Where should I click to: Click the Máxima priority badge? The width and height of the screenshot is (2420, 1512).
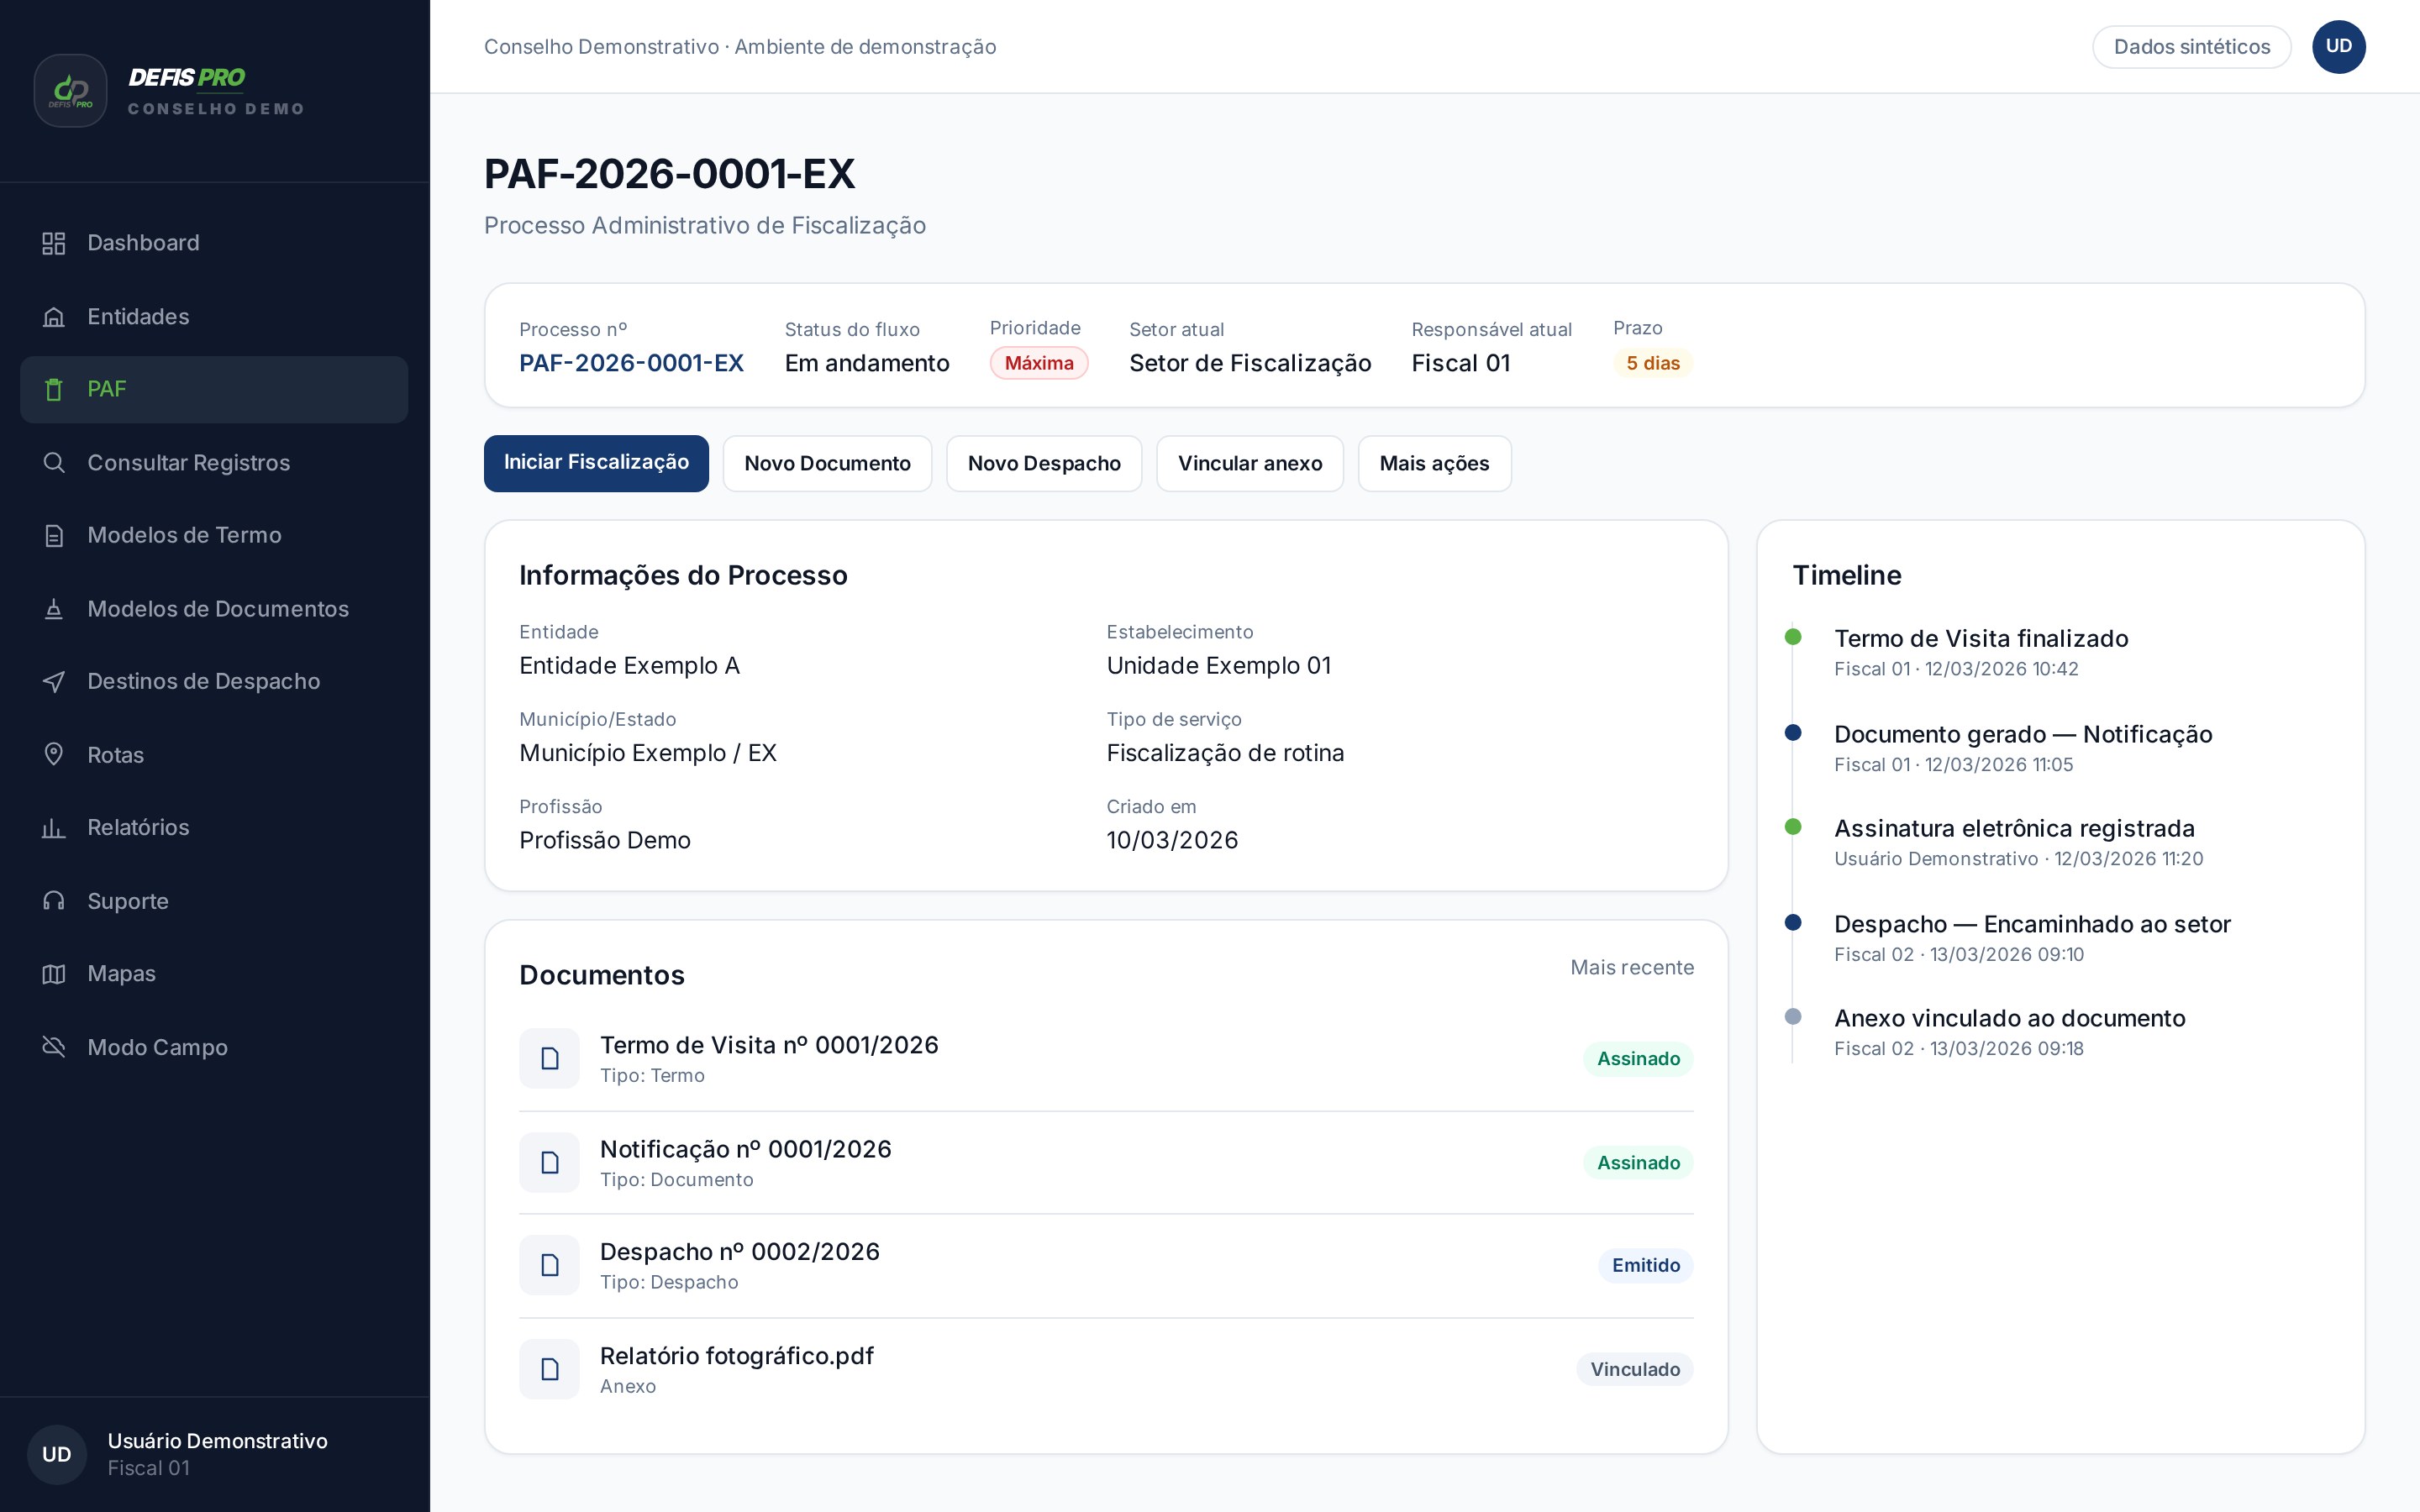1039,363
